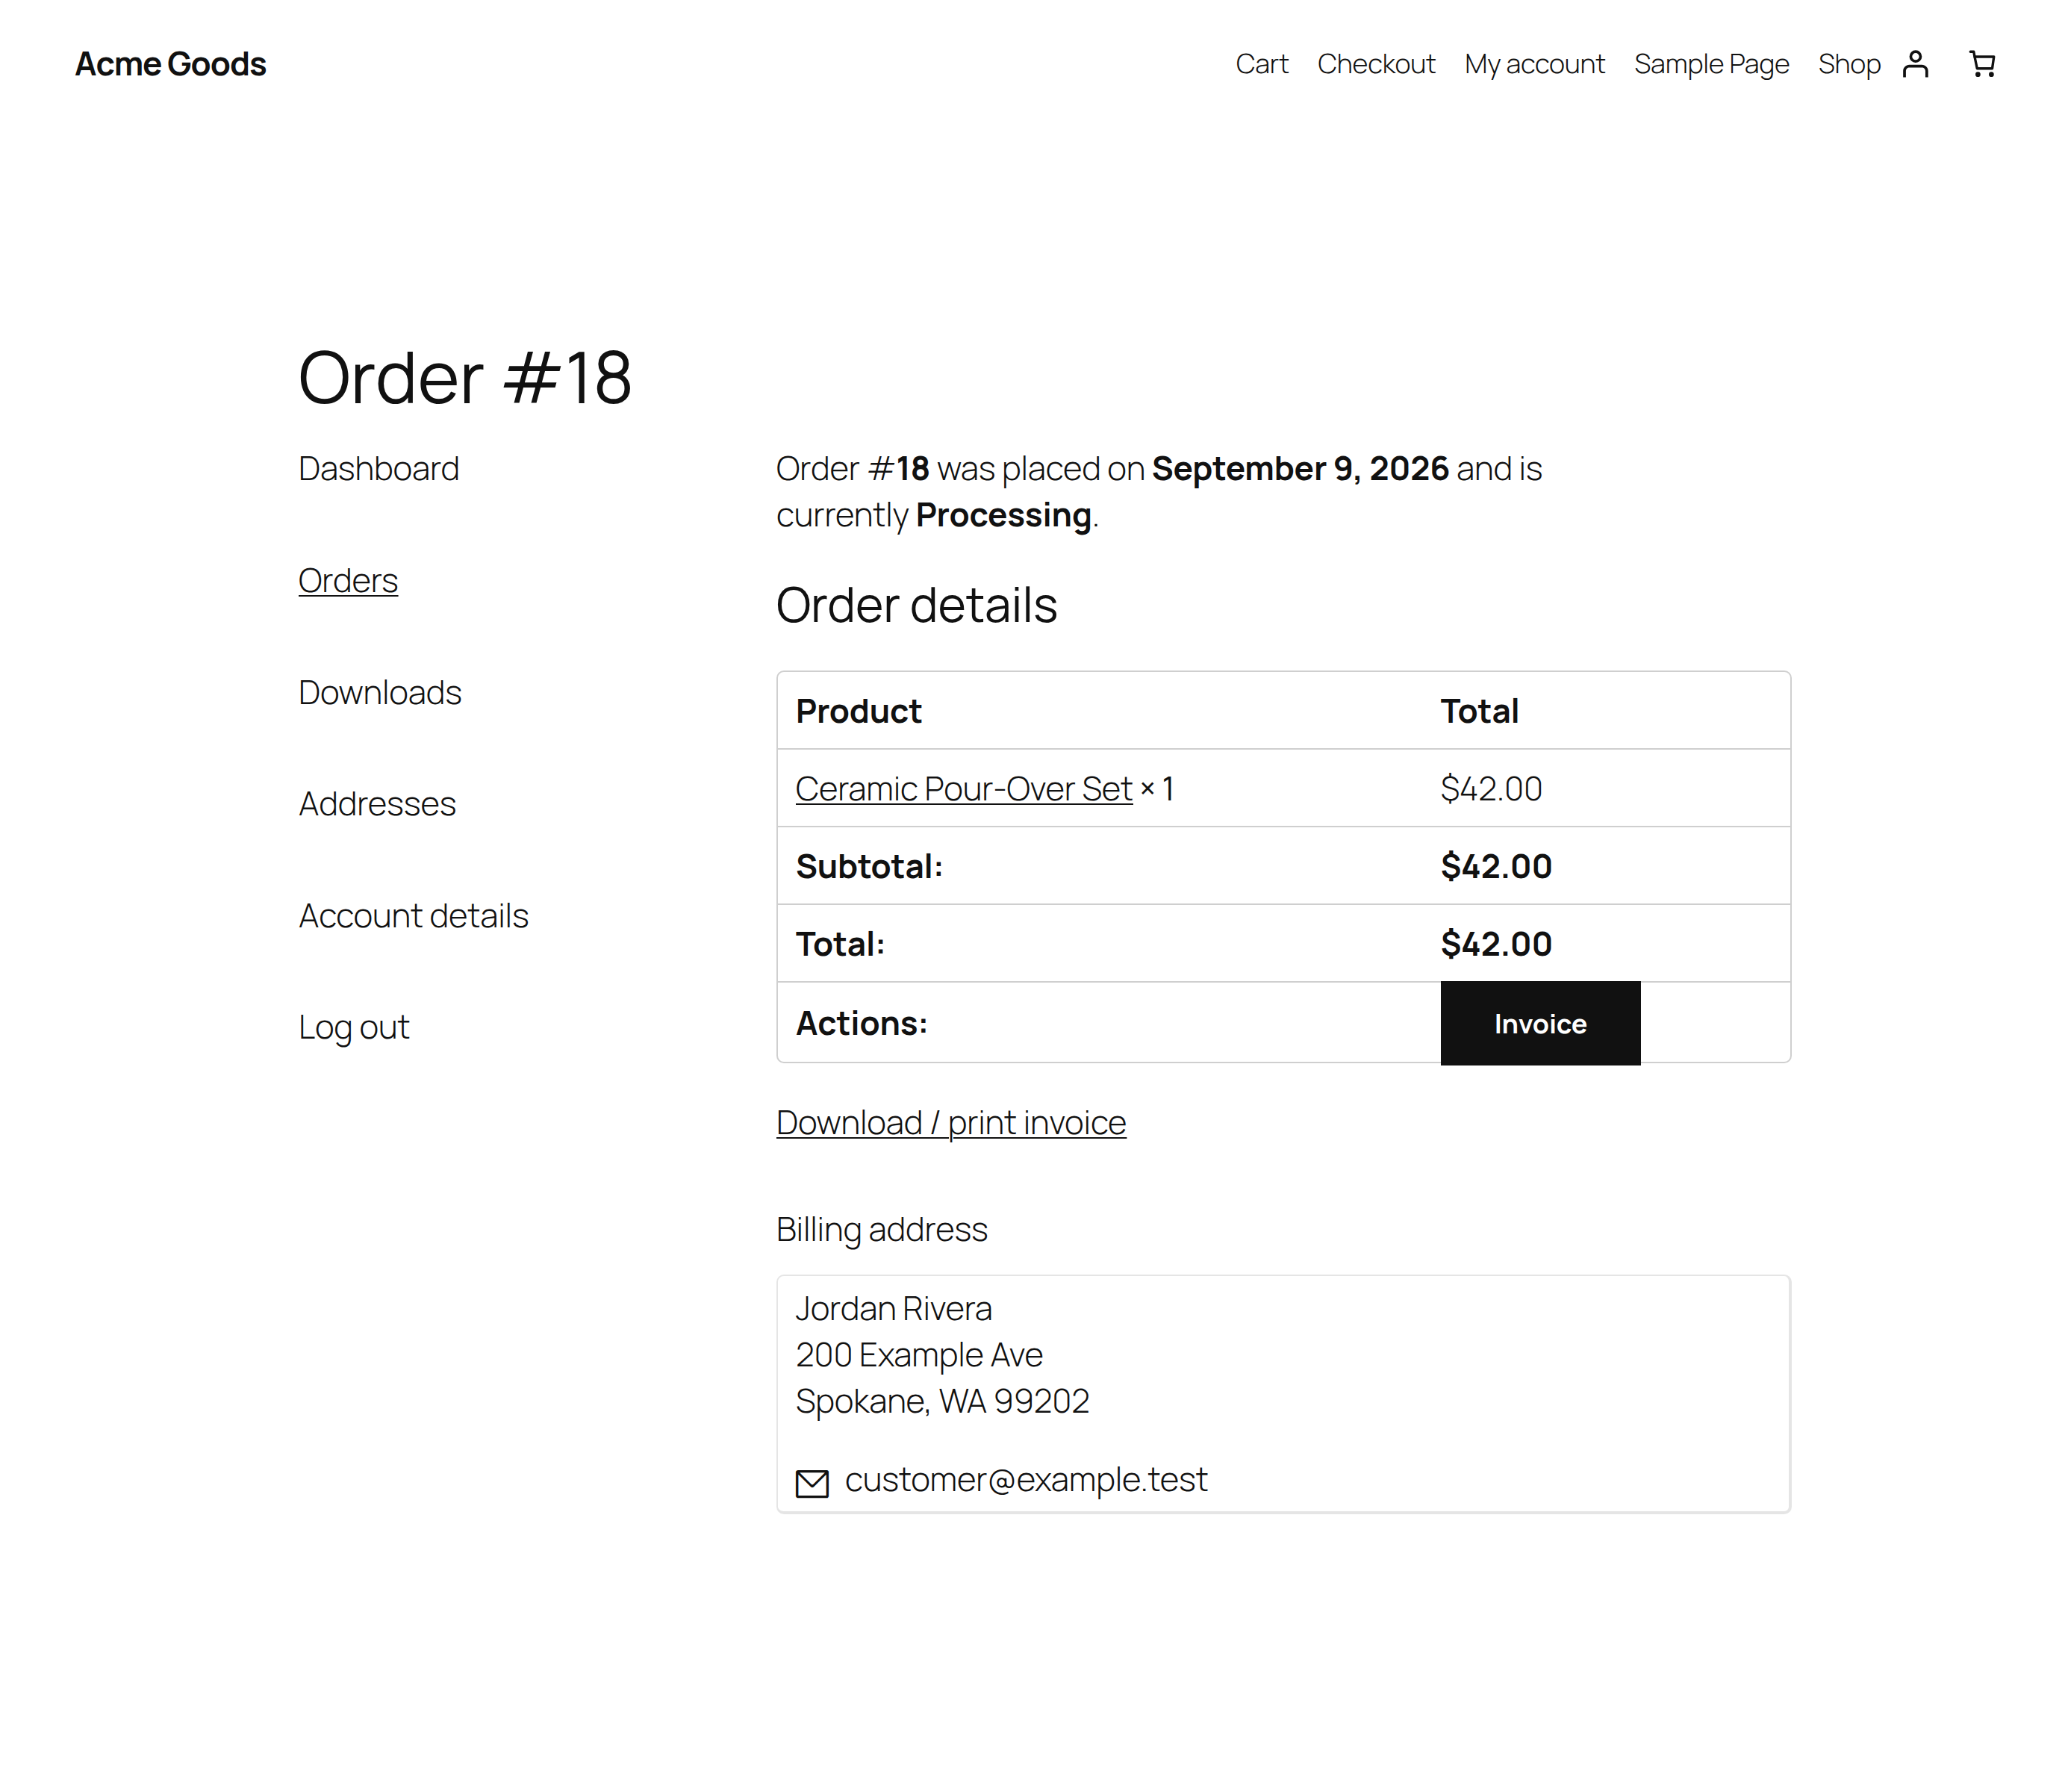Screen dimensions: 2068x1792
Task: Click the Total: row label
Action: [840, 944]
